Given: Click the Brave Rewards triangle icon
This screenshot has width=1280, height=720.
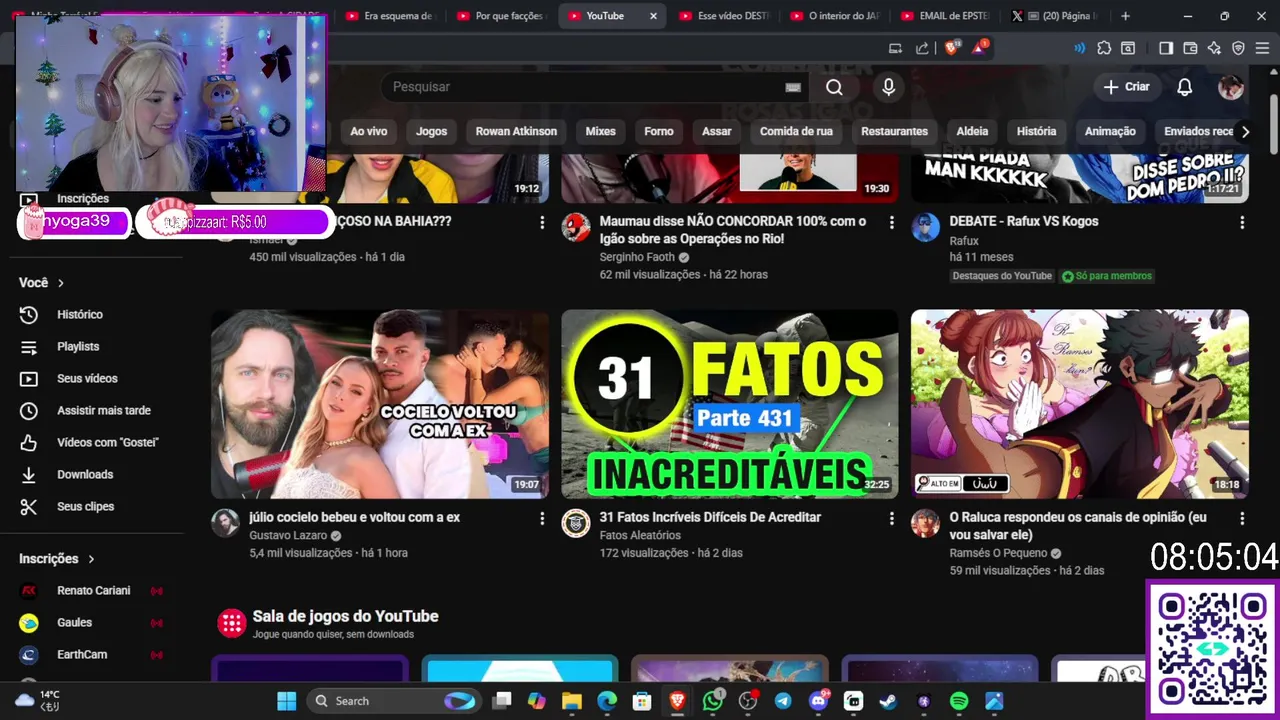Looking at the screenshot, I should click(x=980, y=48).
